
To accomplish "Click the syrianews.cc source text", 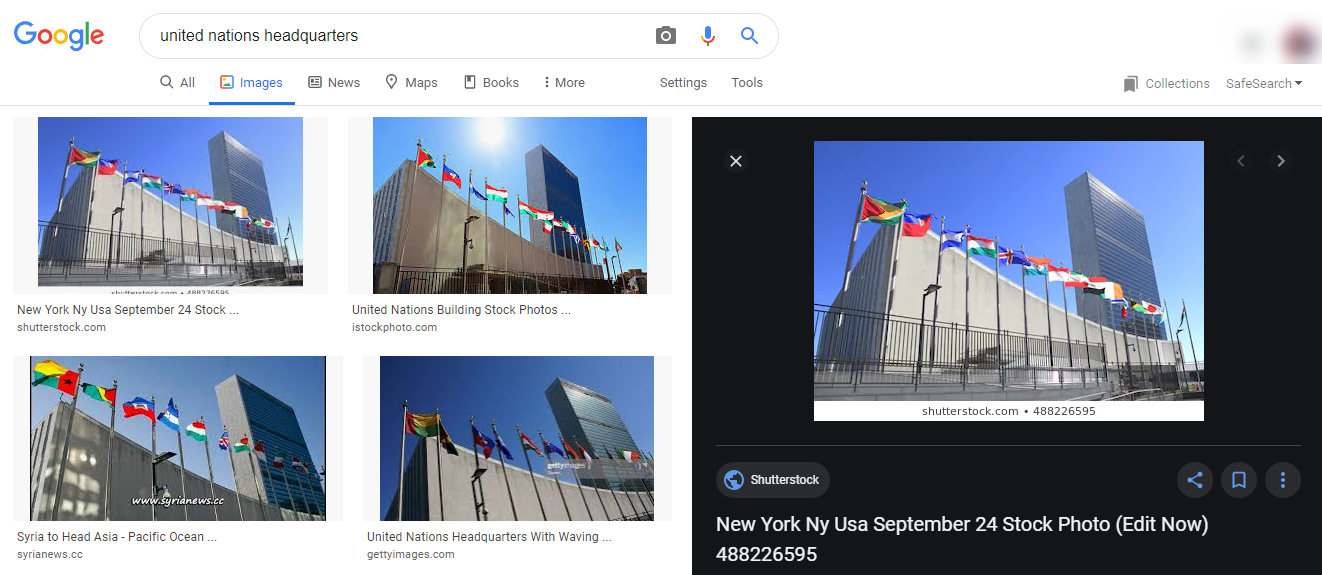I will pyautogui.click(x=50, y=554).
